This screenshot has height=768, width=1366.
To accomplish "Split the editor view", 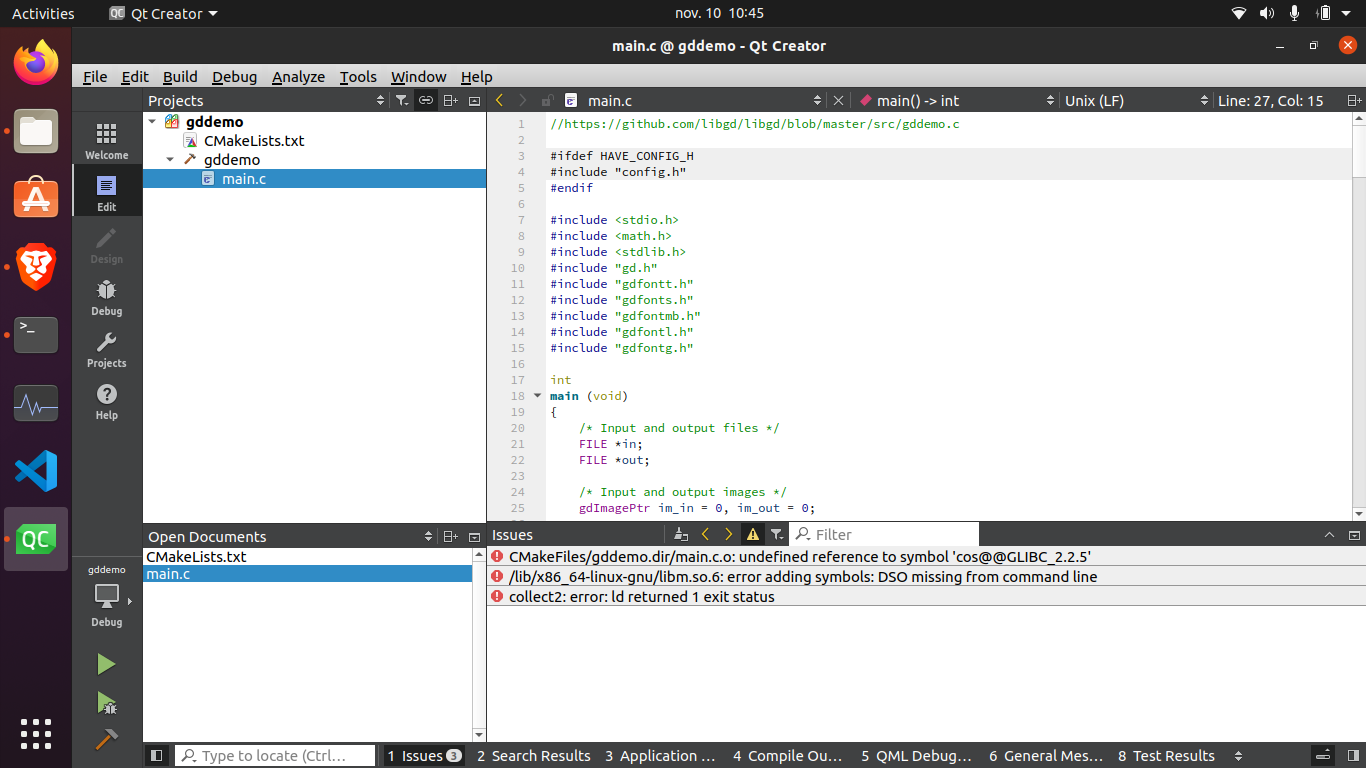I will 1354,100.
